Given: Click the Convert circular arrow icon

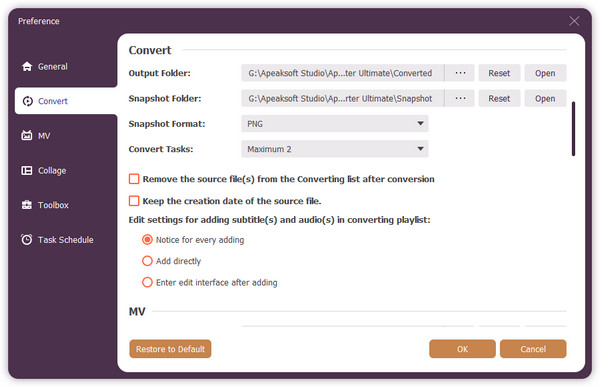Looking at the screenshot, I should click(x=28, y=101).
